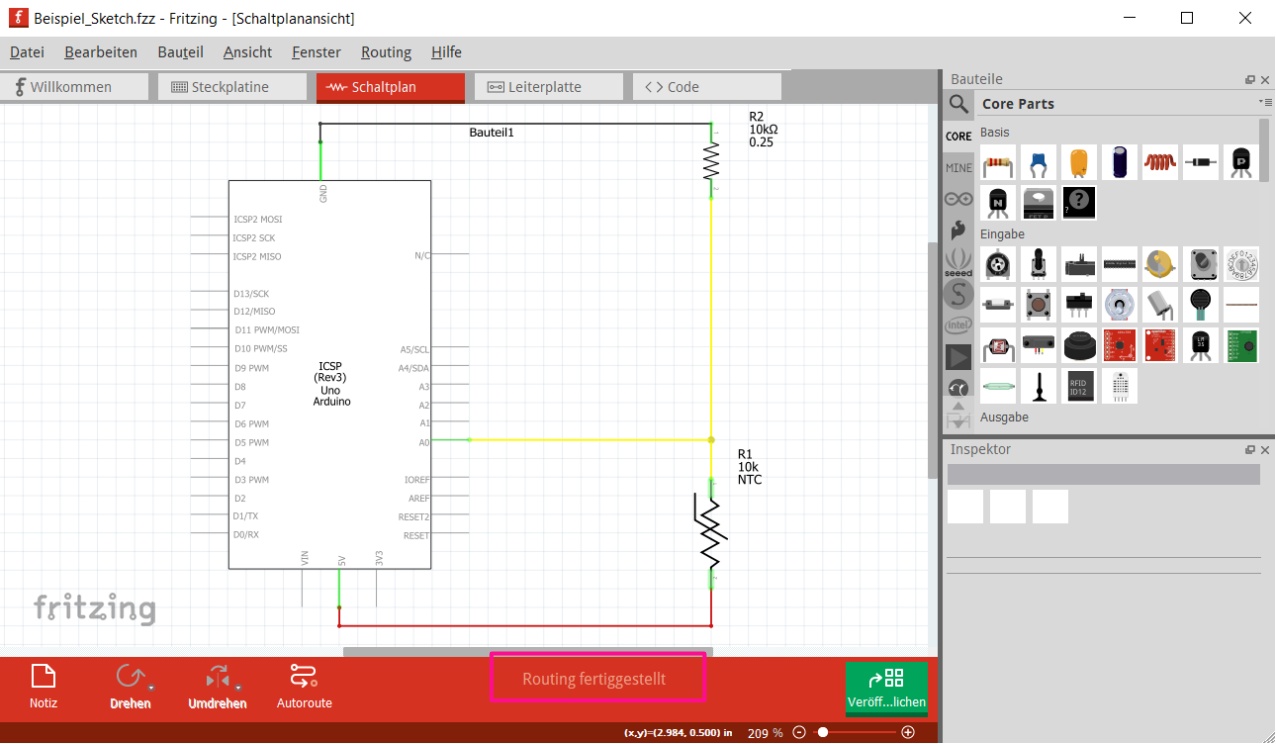Adjust the zoom slider handle
Viewport: 1276px width, 744px height.
(x=823, y=732)
